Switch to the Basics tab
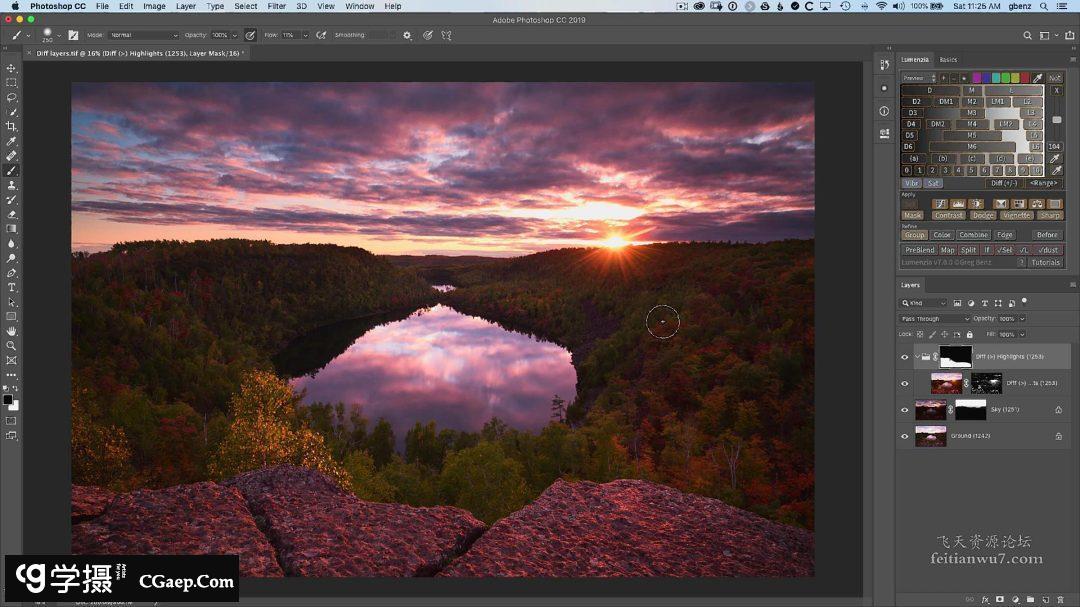 [x=948, y=60]
